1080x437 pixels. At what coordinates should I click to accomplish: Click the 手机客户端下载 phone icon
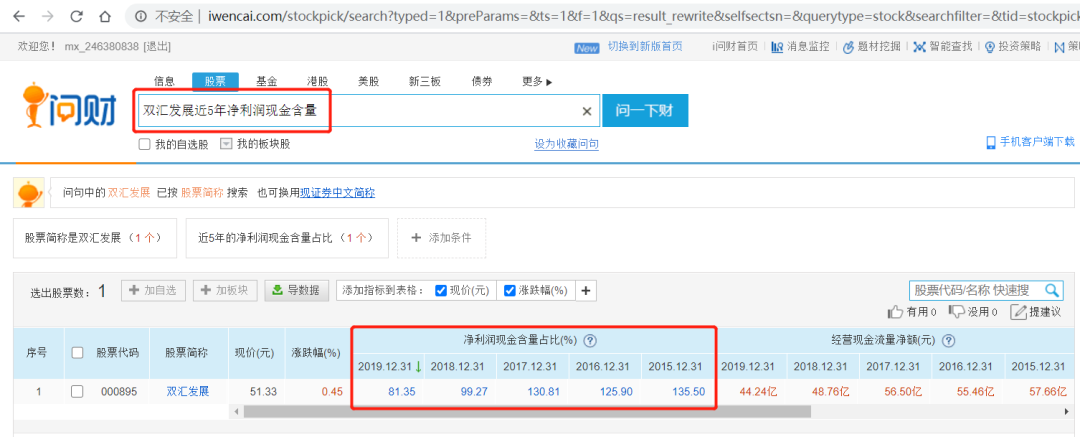pos(991,143)
